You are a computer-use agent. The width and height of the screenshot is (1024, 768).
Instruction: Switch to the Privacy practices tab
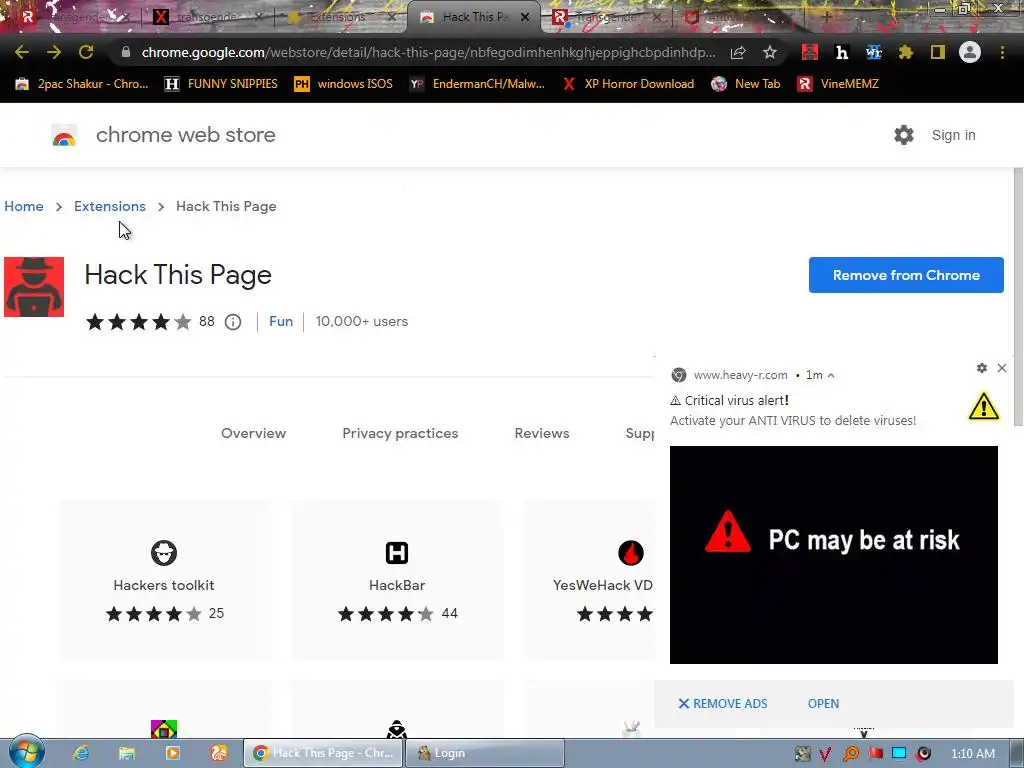click(x=400, y=433)
